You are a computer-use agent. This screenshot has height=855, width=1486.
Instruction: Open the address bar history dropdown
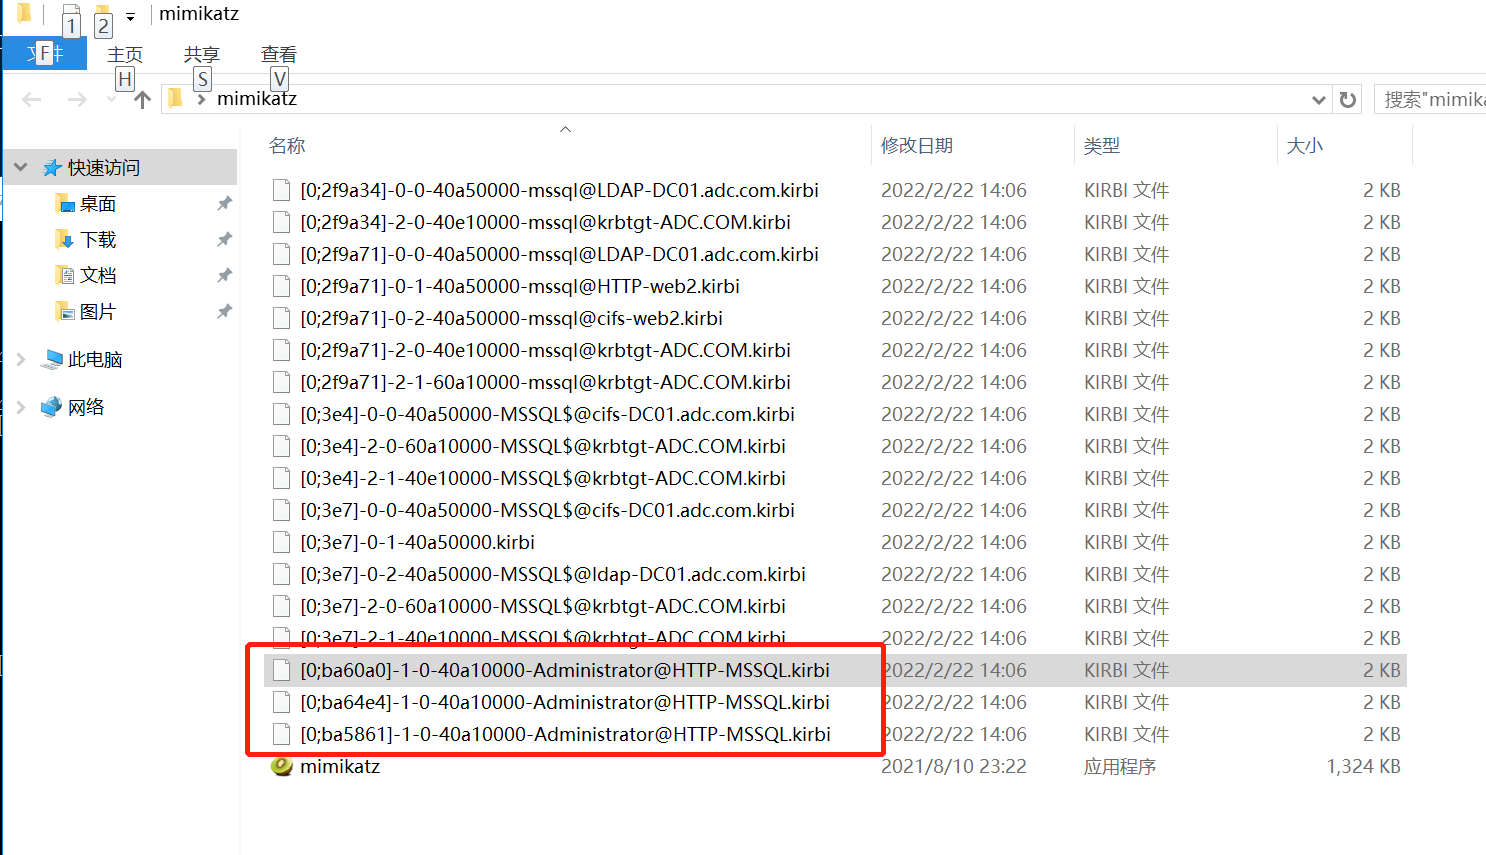click(1318, 99)
